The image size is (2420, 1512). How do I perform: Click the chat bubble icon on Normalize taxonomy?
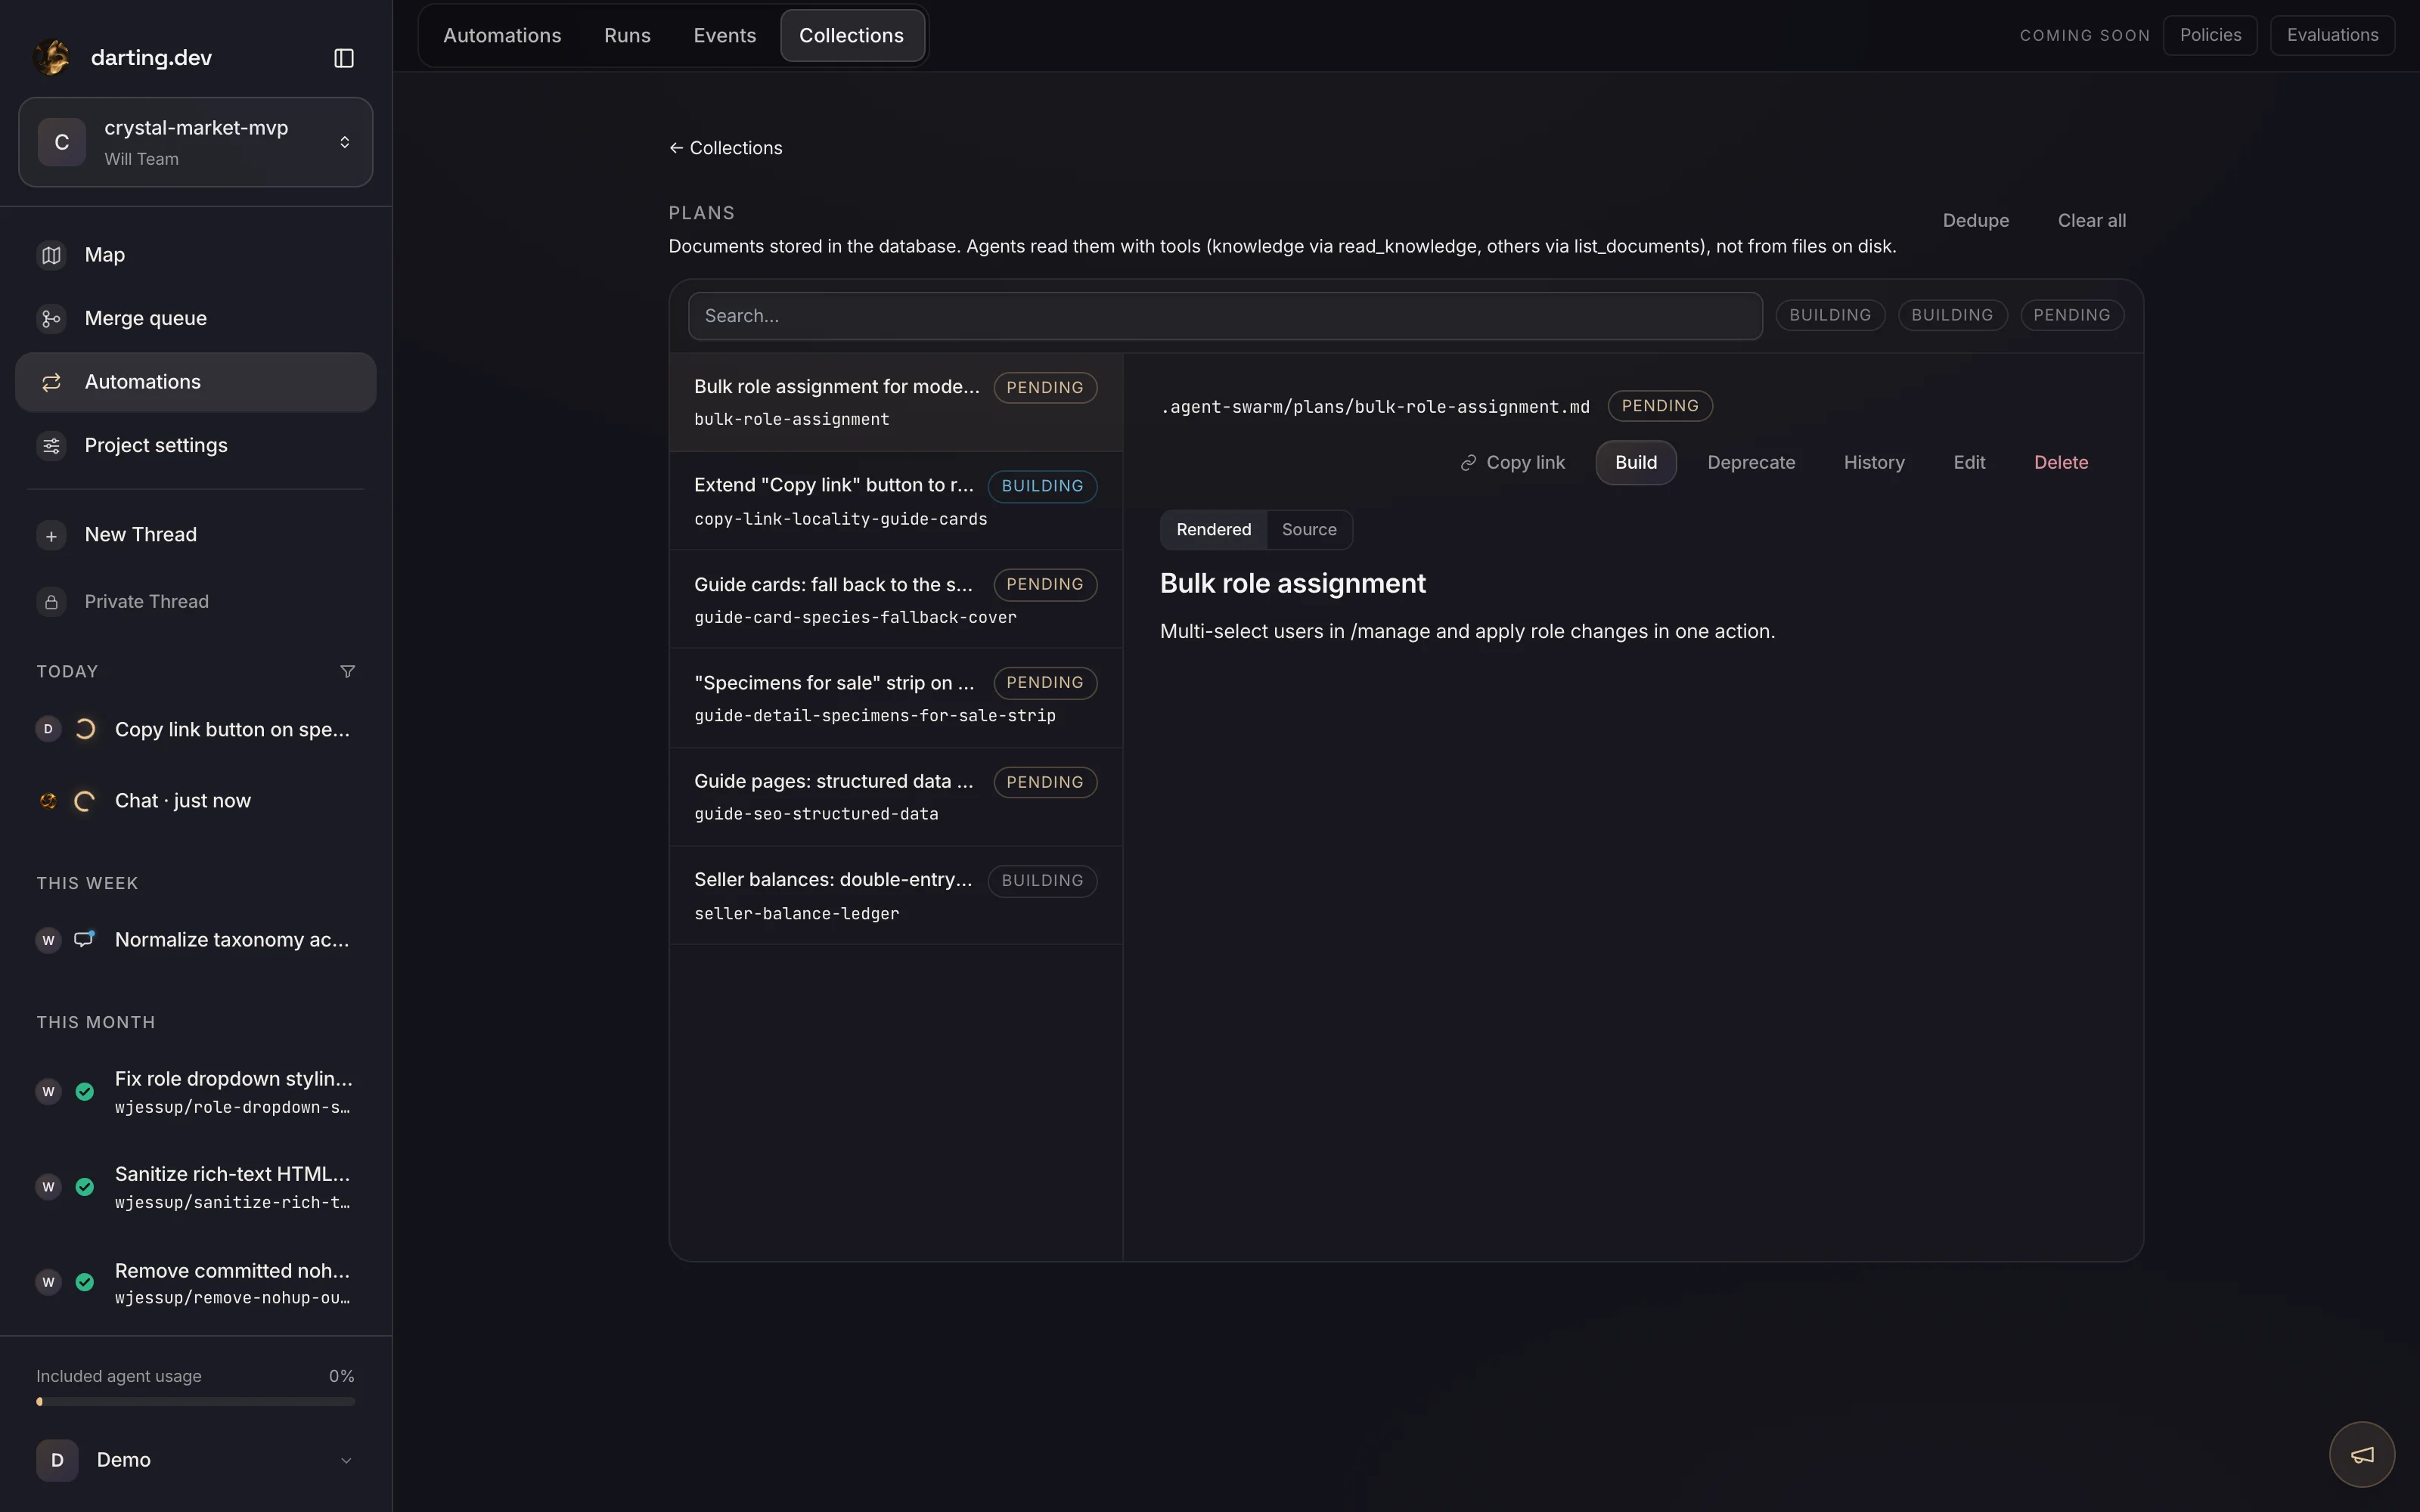(x=85, y=939)
